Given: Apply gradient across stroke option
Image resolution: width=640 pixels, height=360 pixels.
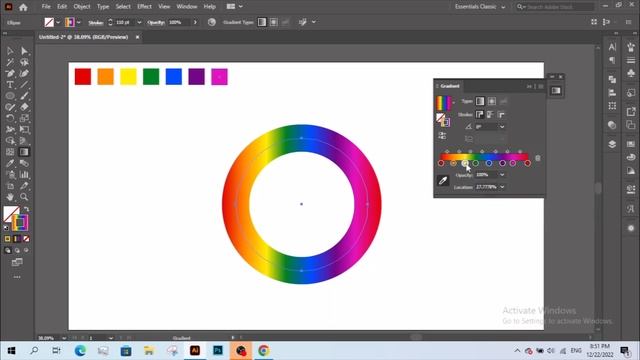Looking at the screenshot, I should click(x=501, y=115).
